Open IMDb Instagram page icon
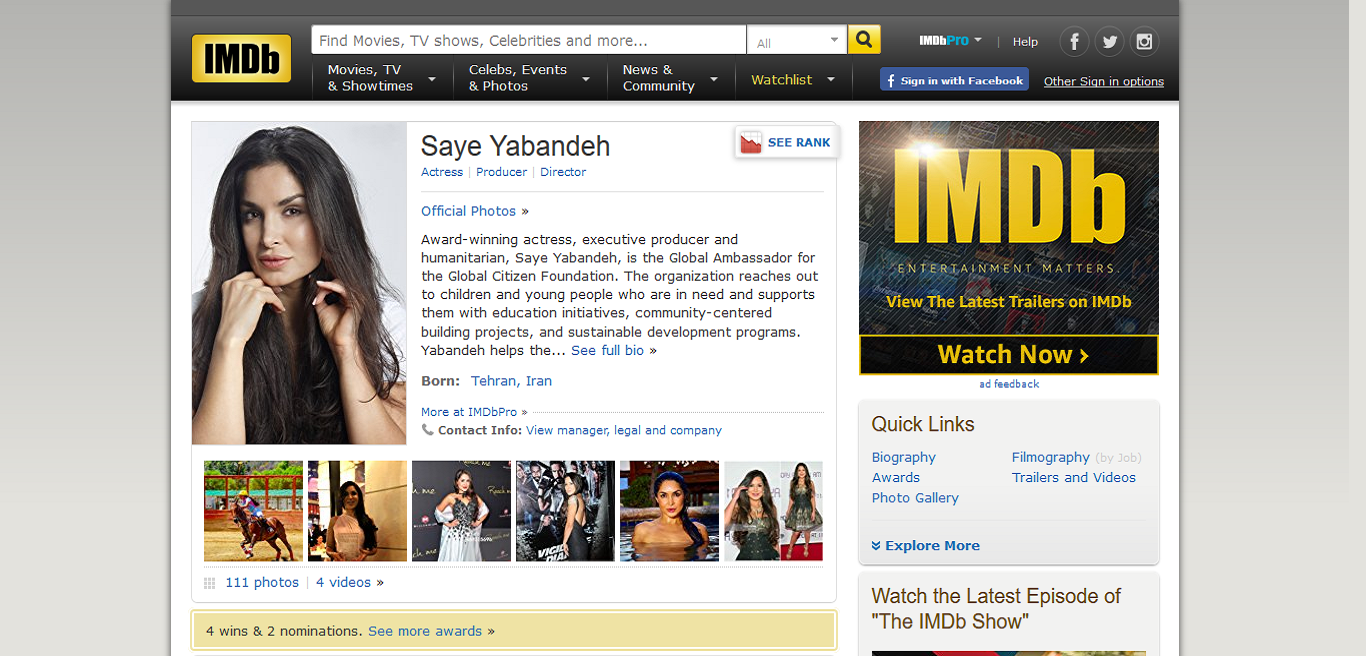The width and height of the screenshot is (1366, 656). 1144,42
